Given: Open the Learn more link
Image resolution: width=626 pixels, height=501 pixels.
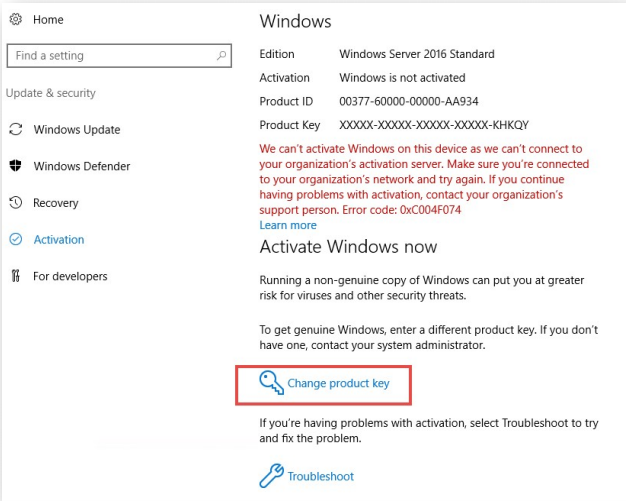Looking at the screenshot, I should tap(288, 225).
